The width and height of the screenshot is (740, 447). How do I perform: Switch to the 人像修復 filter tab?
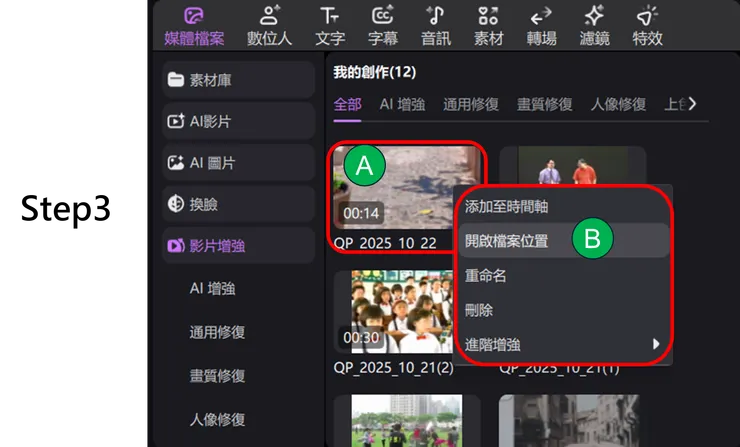coord(618,104)
